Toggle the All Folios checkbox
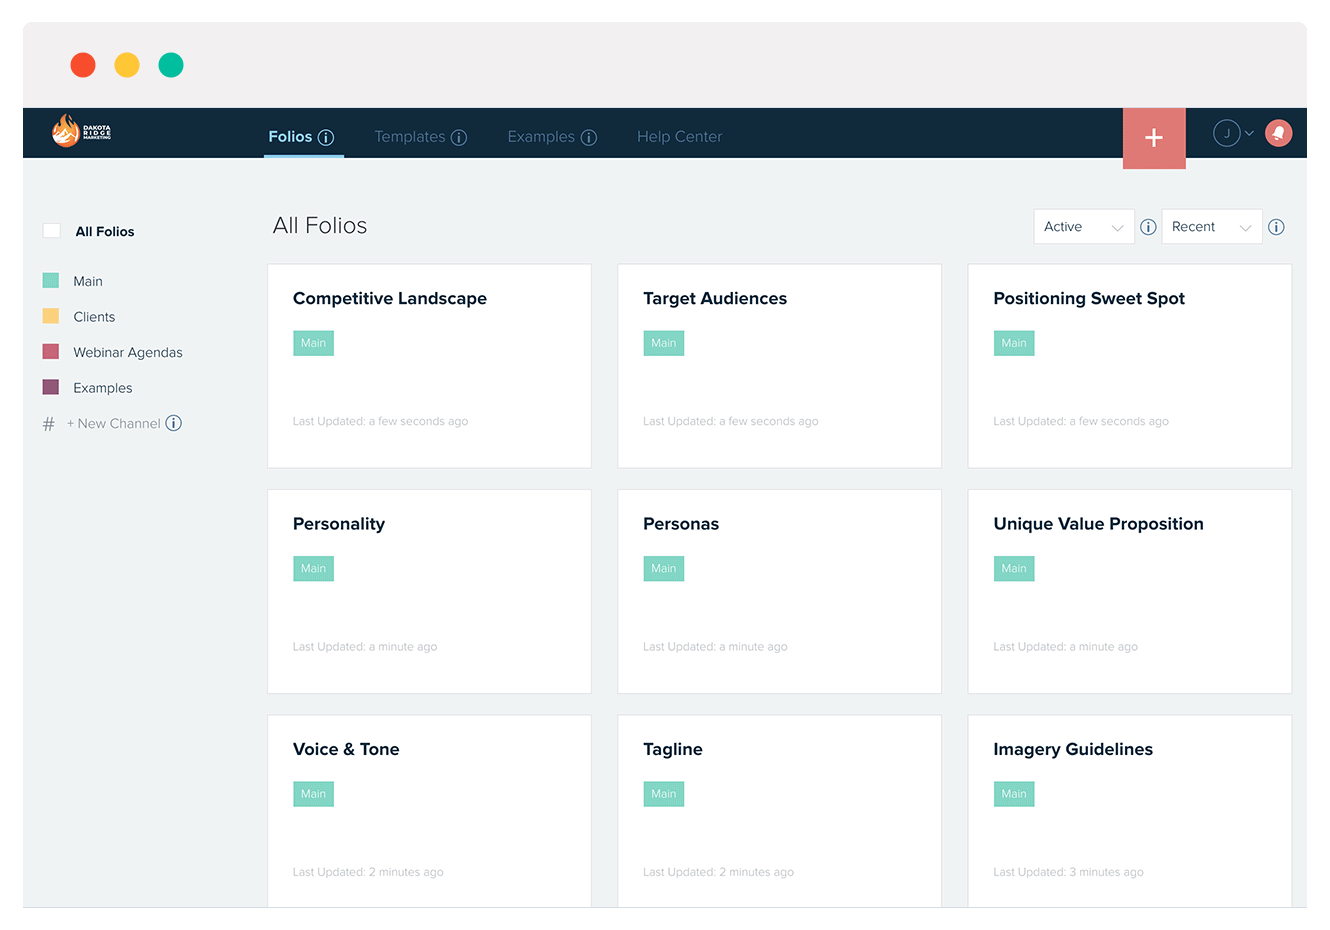1330x930 pixels. [51, 230]
